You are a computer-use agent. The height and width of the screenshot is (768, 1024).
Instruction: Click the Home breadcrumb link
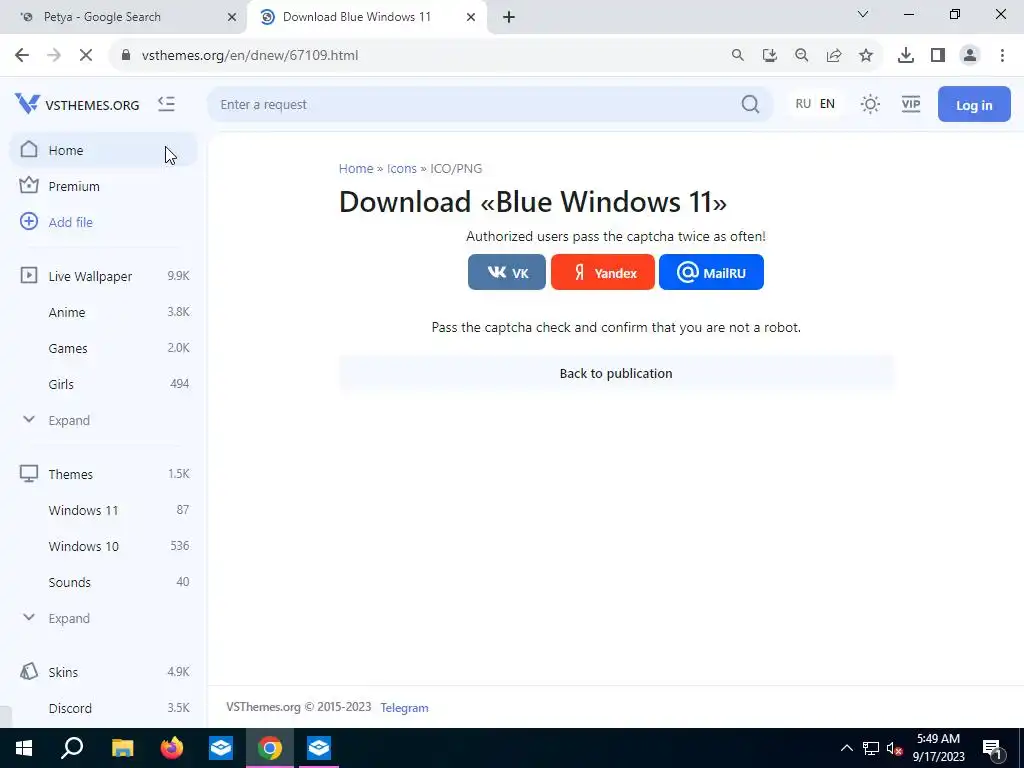point(356,168)
